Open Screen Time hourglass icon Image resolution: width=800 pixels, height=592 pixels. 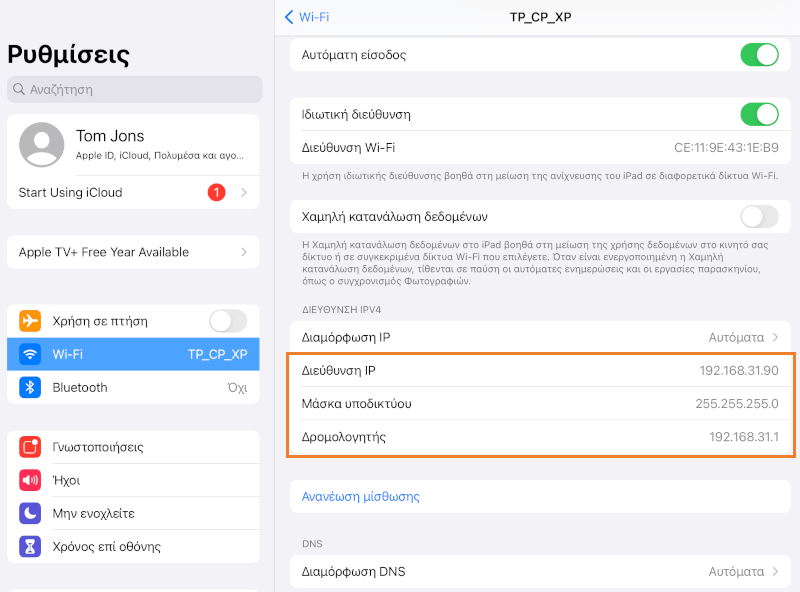coord(31,546)
